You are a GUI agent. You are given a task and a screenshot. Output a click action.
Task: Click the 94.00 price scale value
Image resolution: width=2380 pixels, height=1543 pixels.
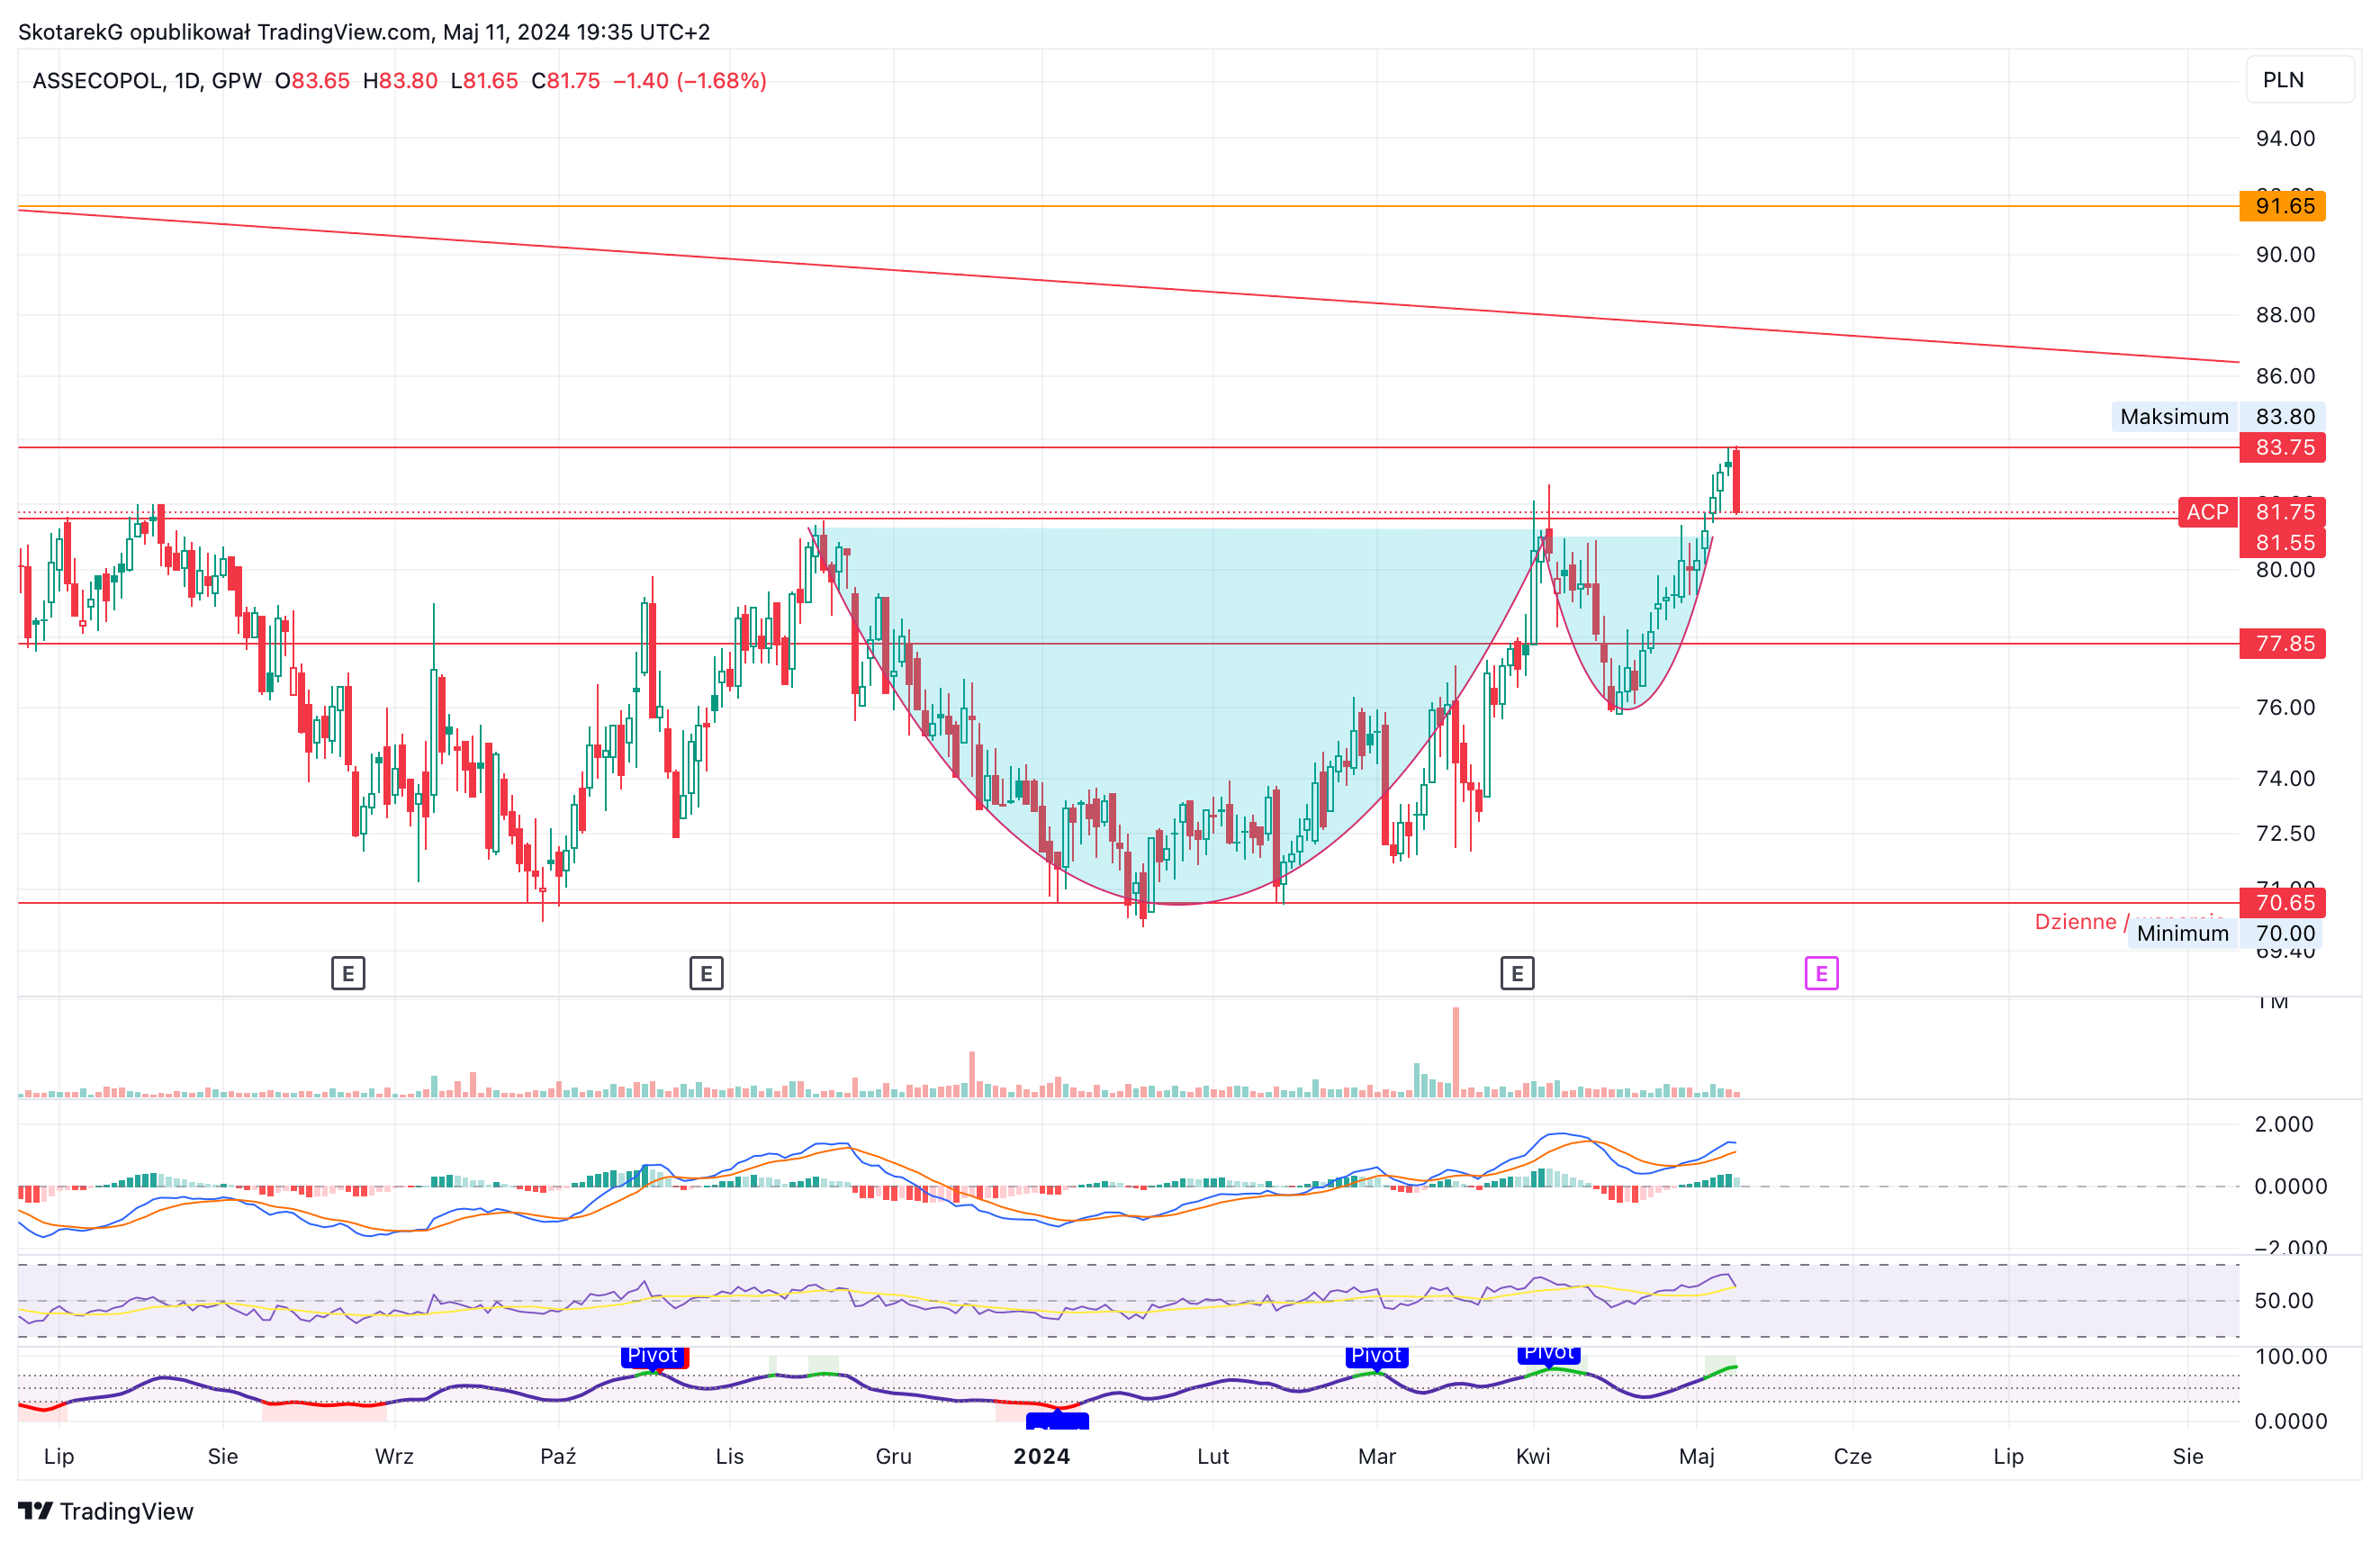[x=2285, y=138]
